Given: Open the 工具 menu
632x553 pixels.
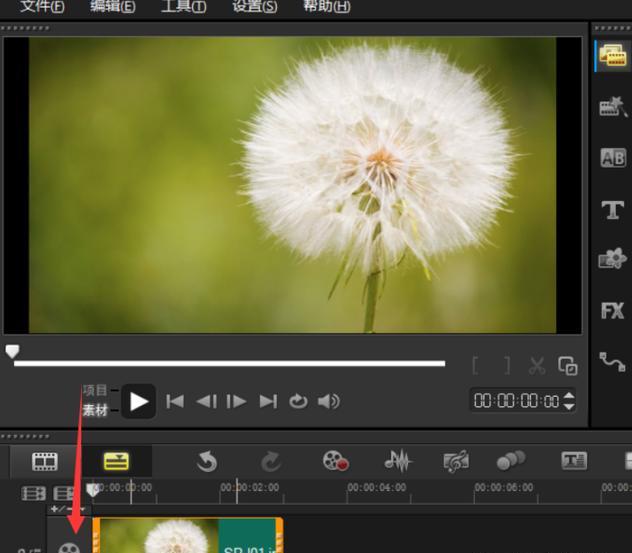Looking at the screenshot, I should click(184, 7).
